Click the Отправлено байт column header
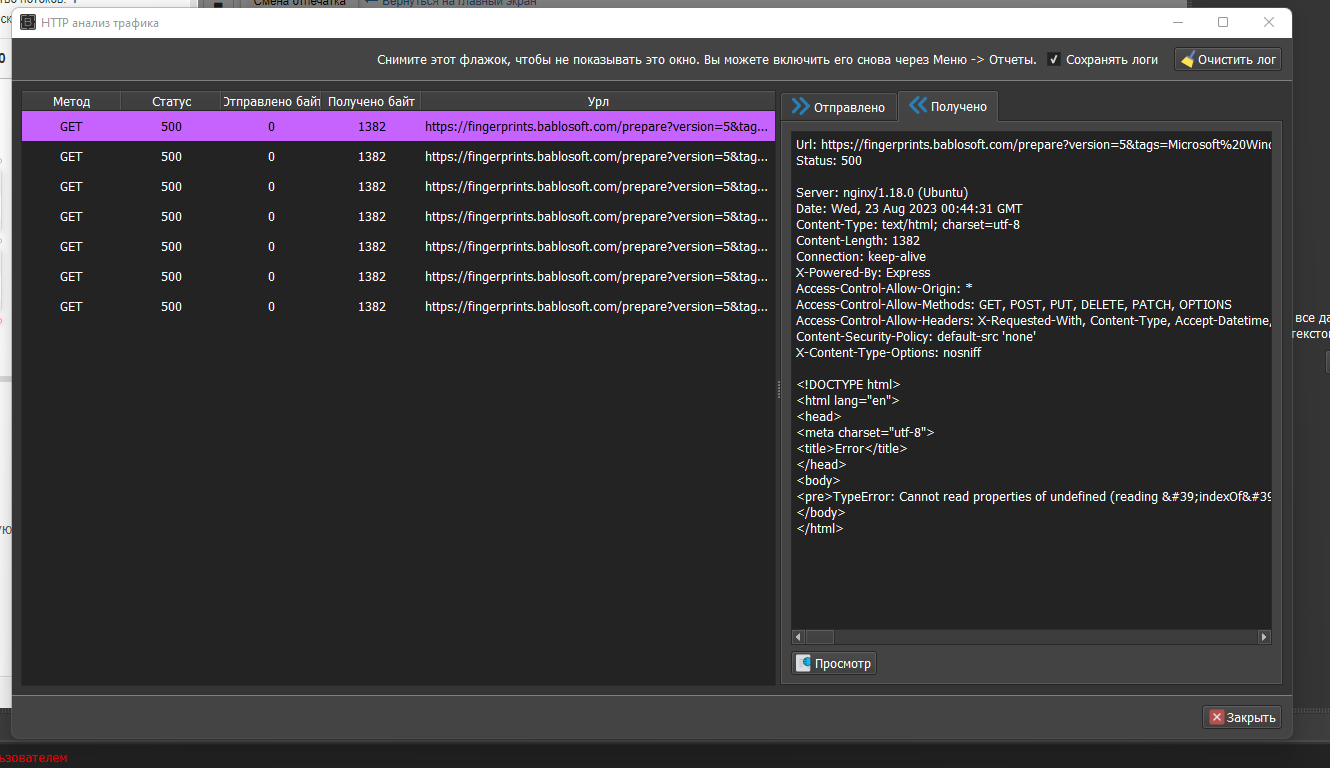 coord(271,102)
